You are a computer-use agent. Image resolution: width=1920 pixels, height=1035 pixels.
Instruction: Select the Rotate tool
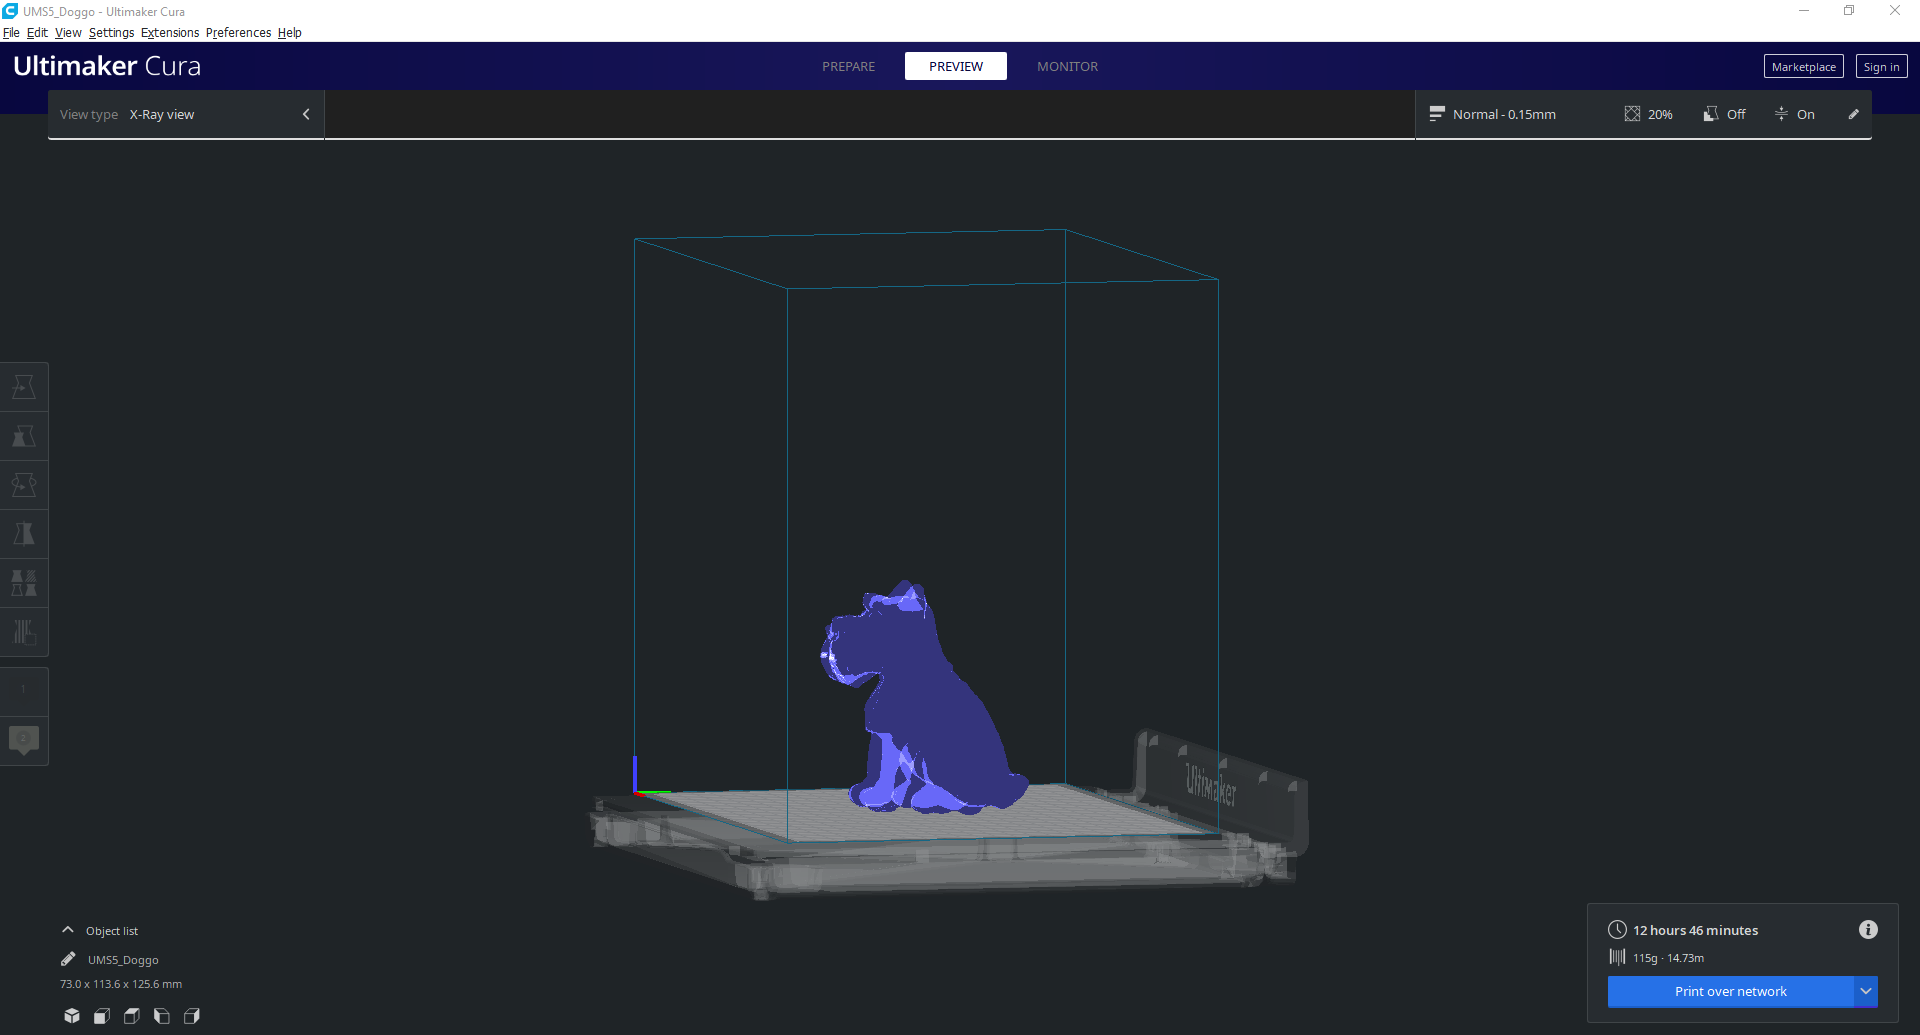point(24,484)
